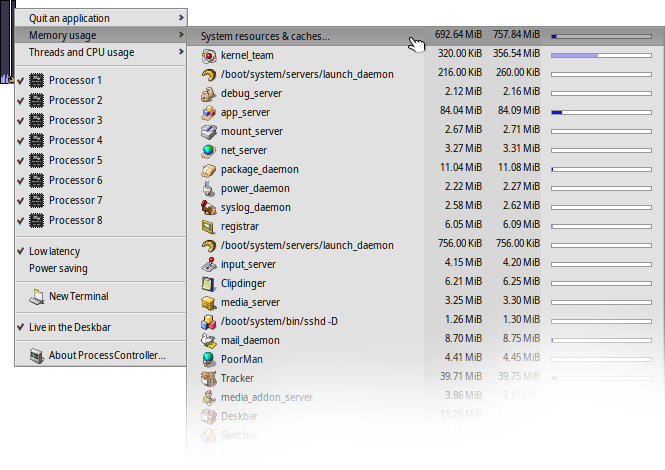Click the 757.84 MiB value
Image resolution: width=665 pixels, height=470 pixels.
(516, 34)
